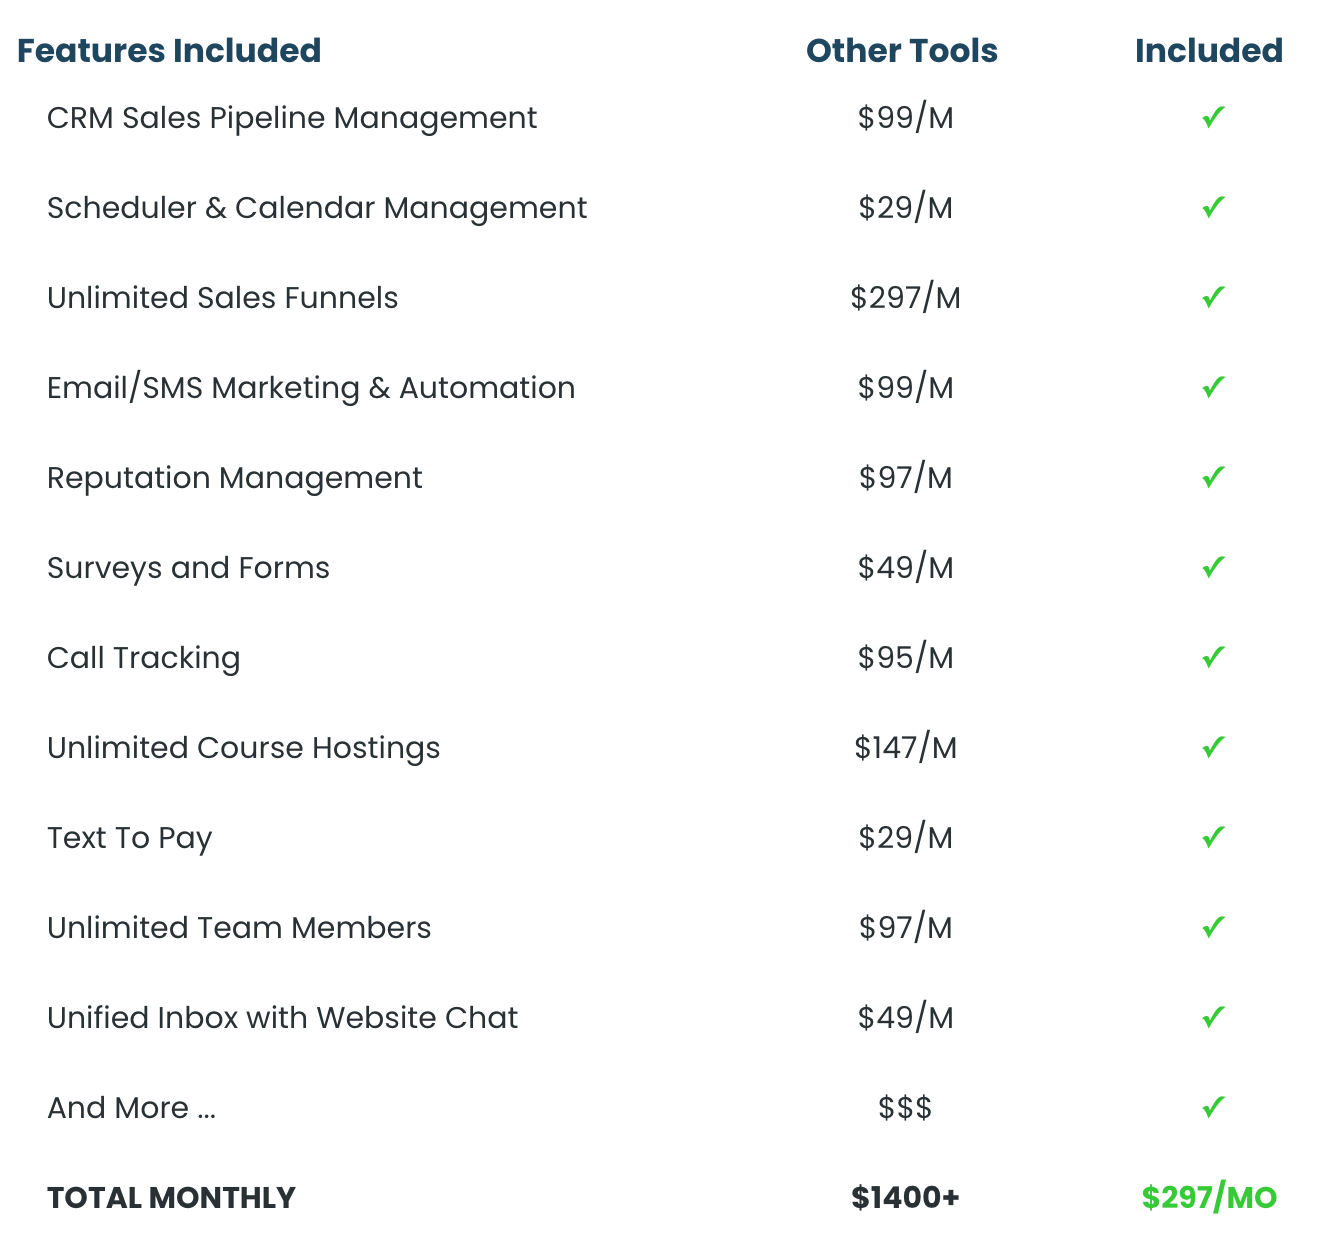This screenshot has width=1336, height=1236.
Task: Click the green $297/MO total price
Action: tap(1209, 1198)
